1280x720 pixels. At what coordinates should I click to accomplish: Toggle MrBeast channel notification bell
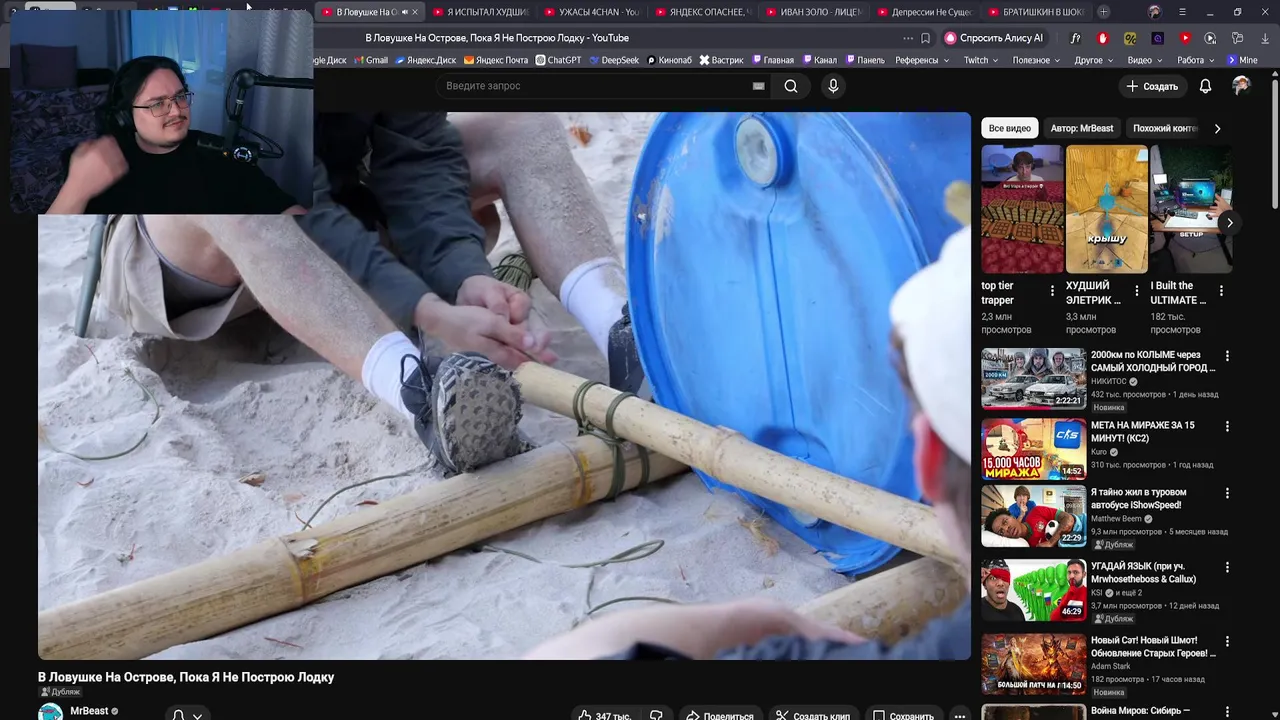tap(187, 715)
